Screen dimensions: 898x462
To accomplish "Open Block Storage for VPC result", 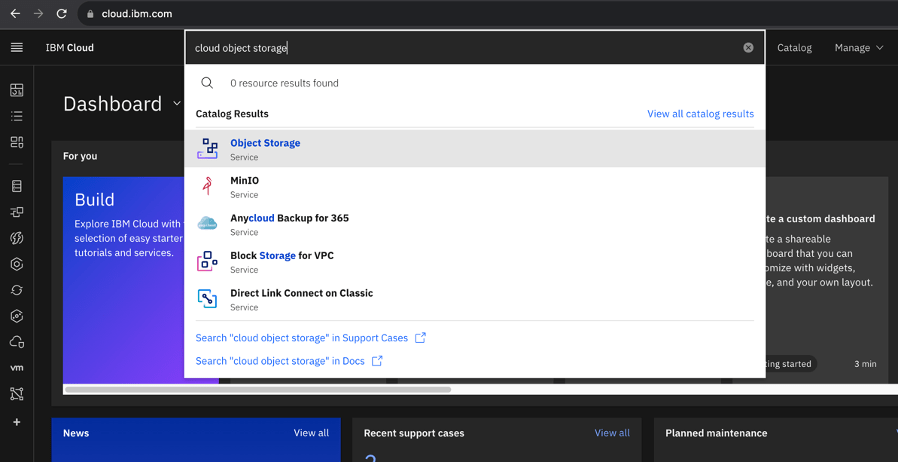I will (281, 256).
